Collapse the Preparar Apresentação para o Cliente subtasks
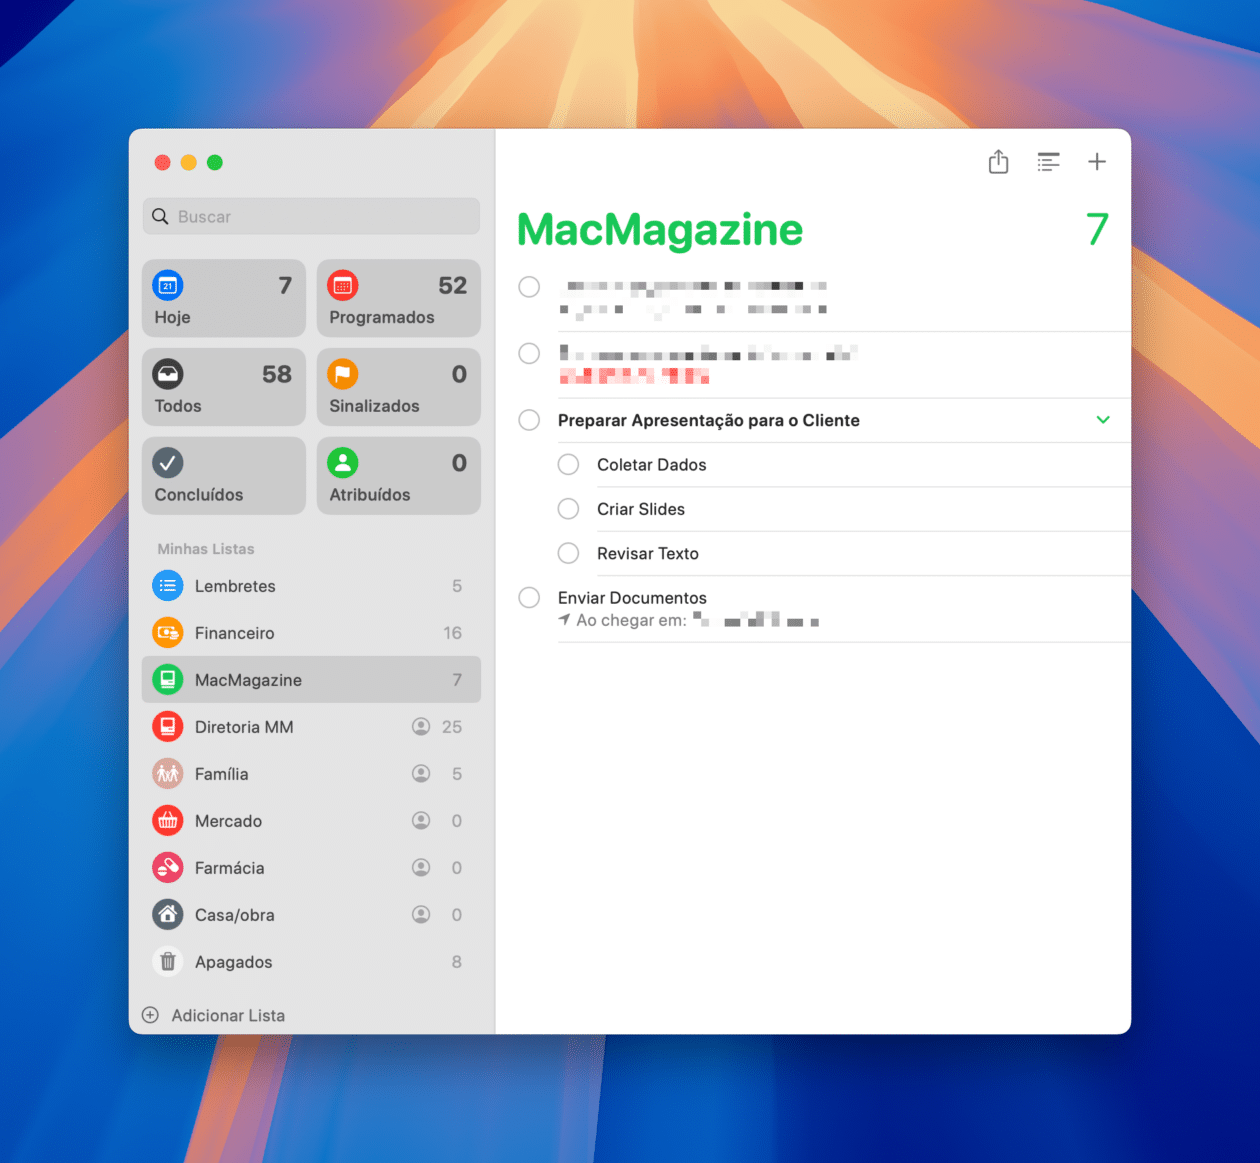The width and height of the screenshot is (1260, 1163). click(x=1103, y=420)
